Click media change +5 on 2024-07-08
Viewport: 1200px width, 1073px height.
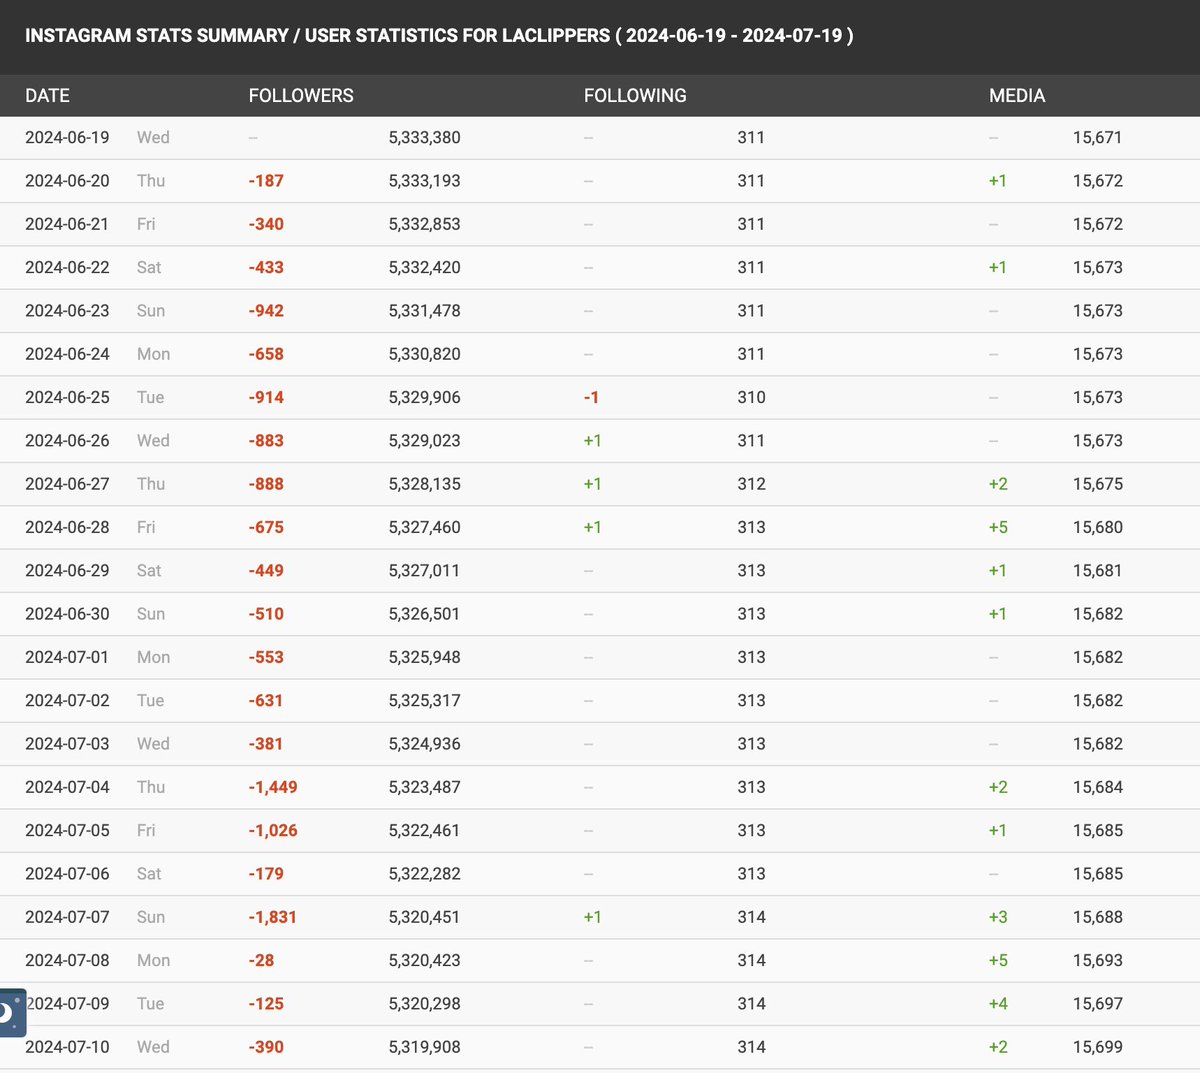998,961
